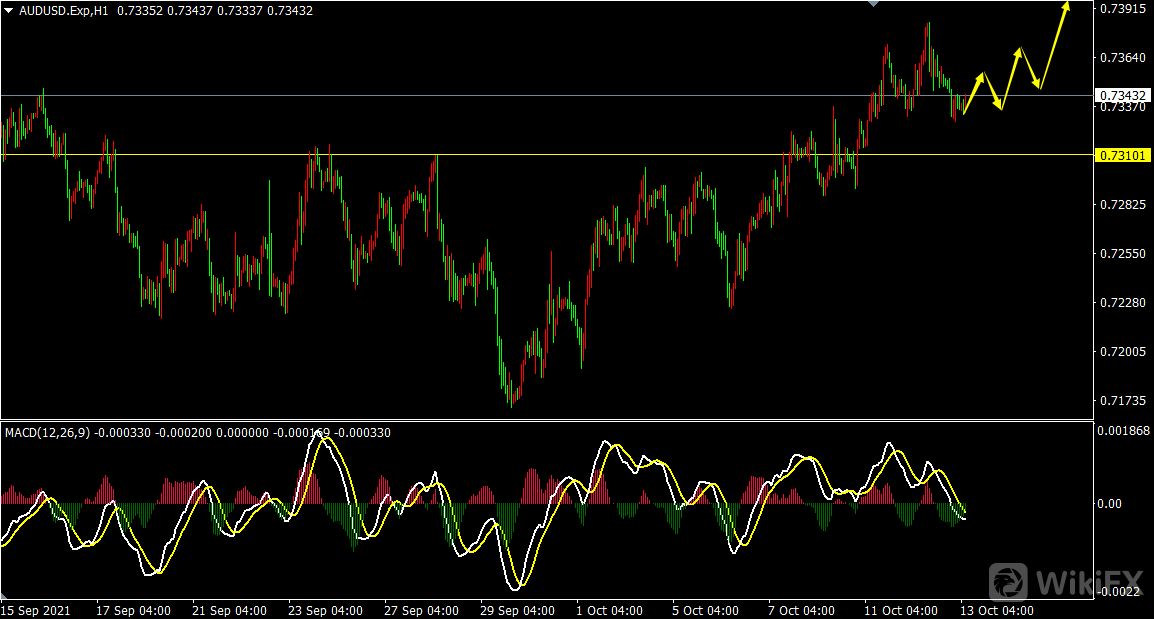This screenshot has height=619, width=1154.
Task: Click the 15 Sep 2021 time axis label
Action: [36, 610]
